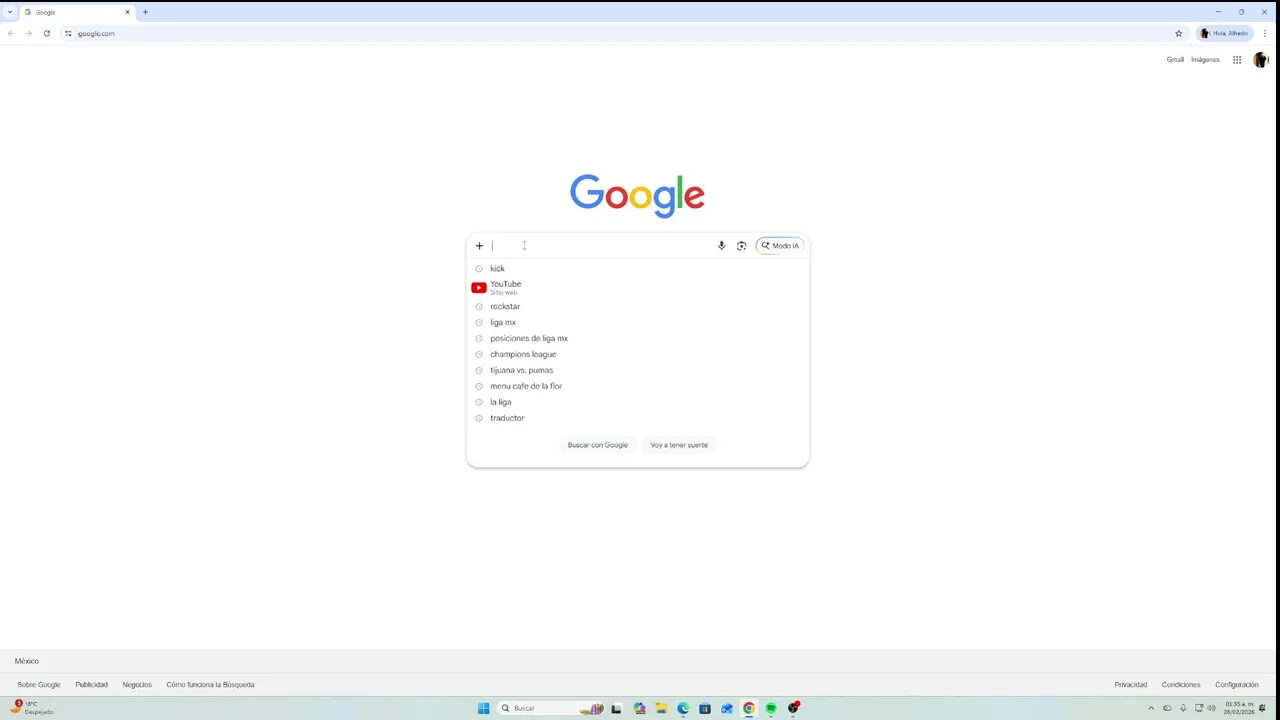Open Privacidad footer link

pyautogui.click(x=1131, y=685)
